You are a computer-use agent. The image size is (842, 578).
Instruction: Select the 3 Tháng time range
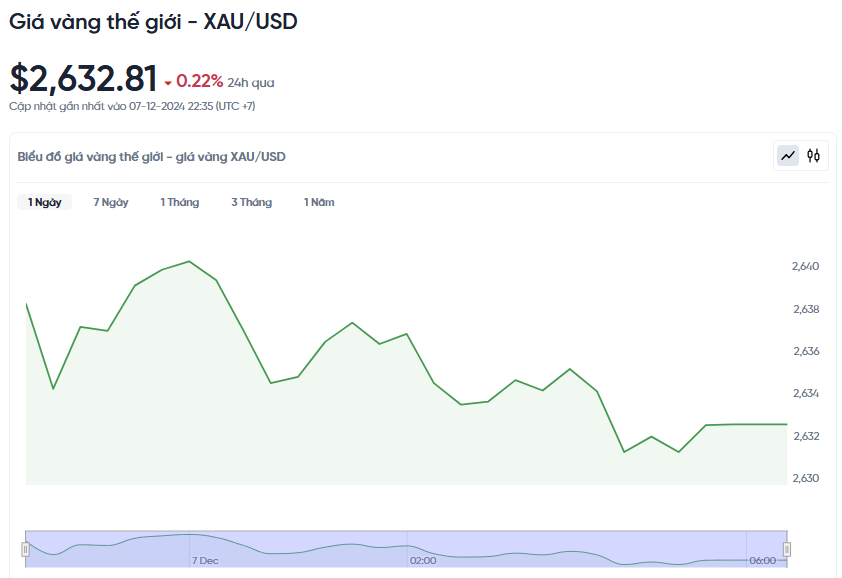251,202
